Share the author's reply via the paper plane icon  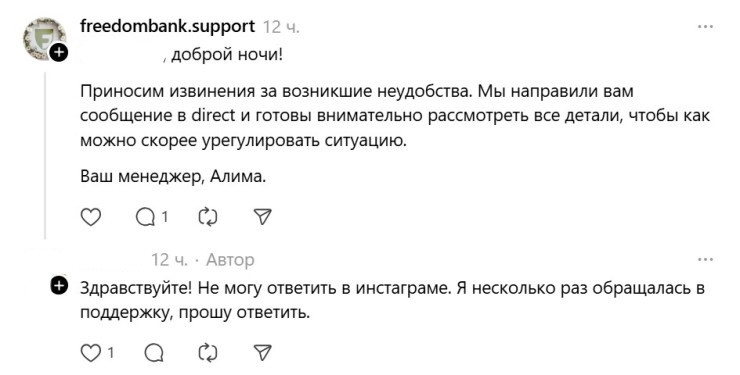click(x=262, y=352)
